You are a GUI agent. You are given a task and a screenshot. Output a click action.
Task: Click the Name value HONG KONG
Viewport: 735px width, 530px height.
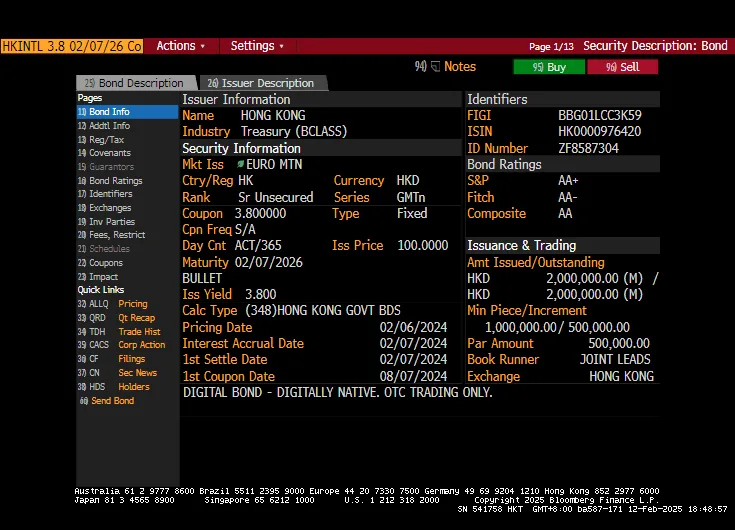(x=273, y=115)
